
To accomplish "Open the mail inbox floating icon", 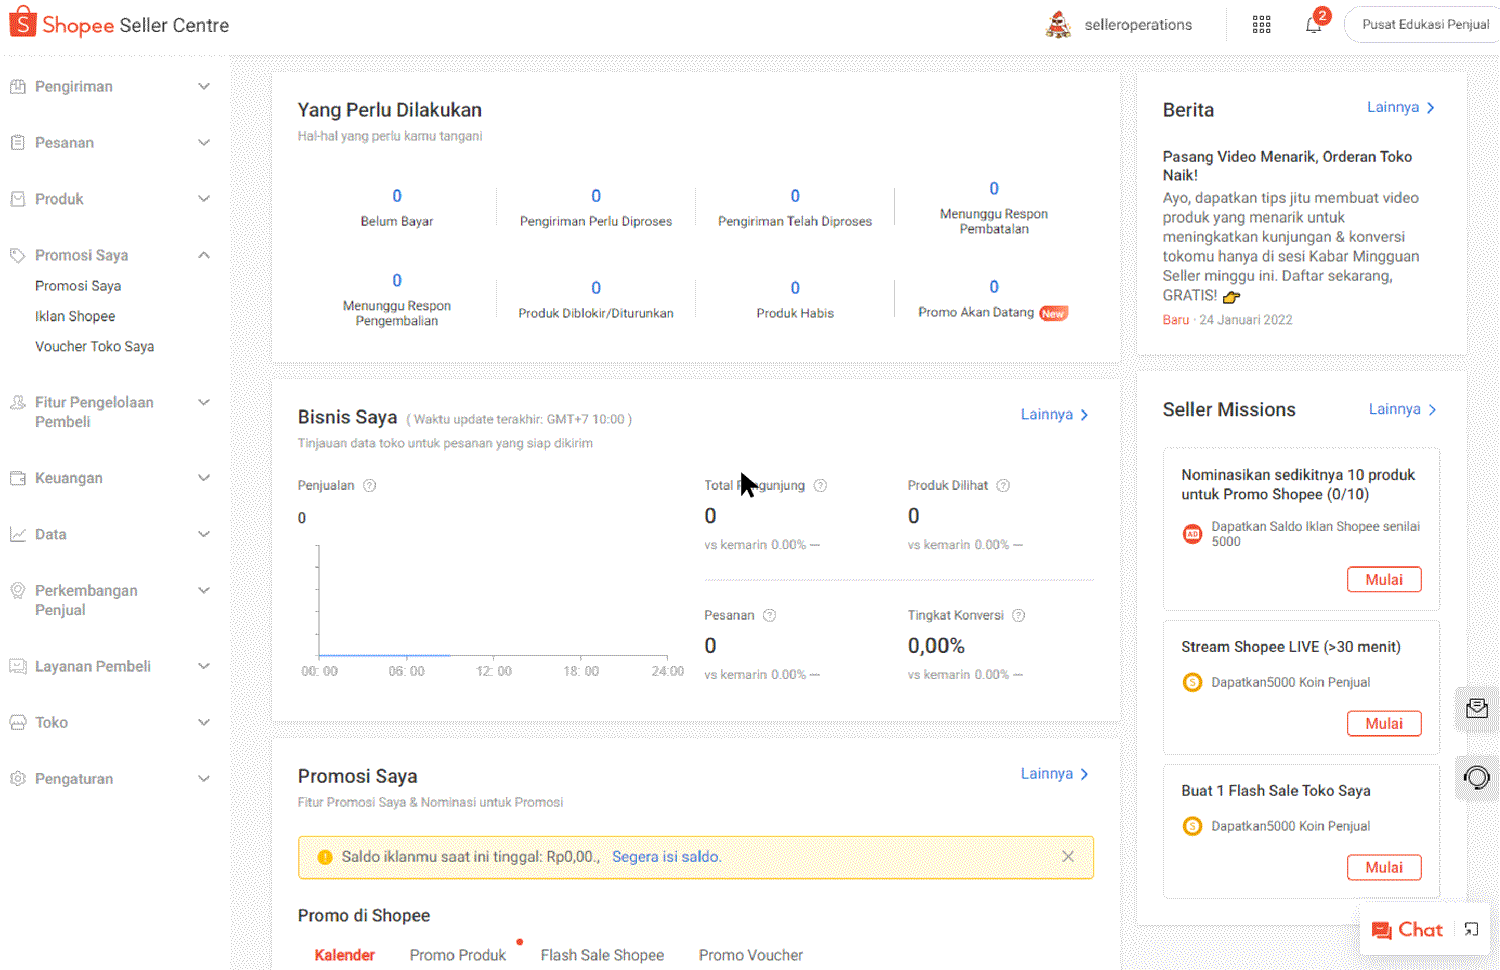I will [x=1476, y=709].
